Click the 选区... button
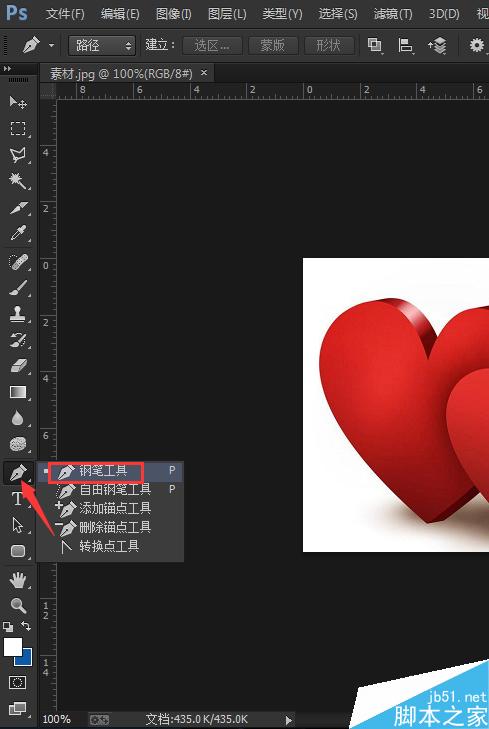489x729 pixels. [212, 46]
